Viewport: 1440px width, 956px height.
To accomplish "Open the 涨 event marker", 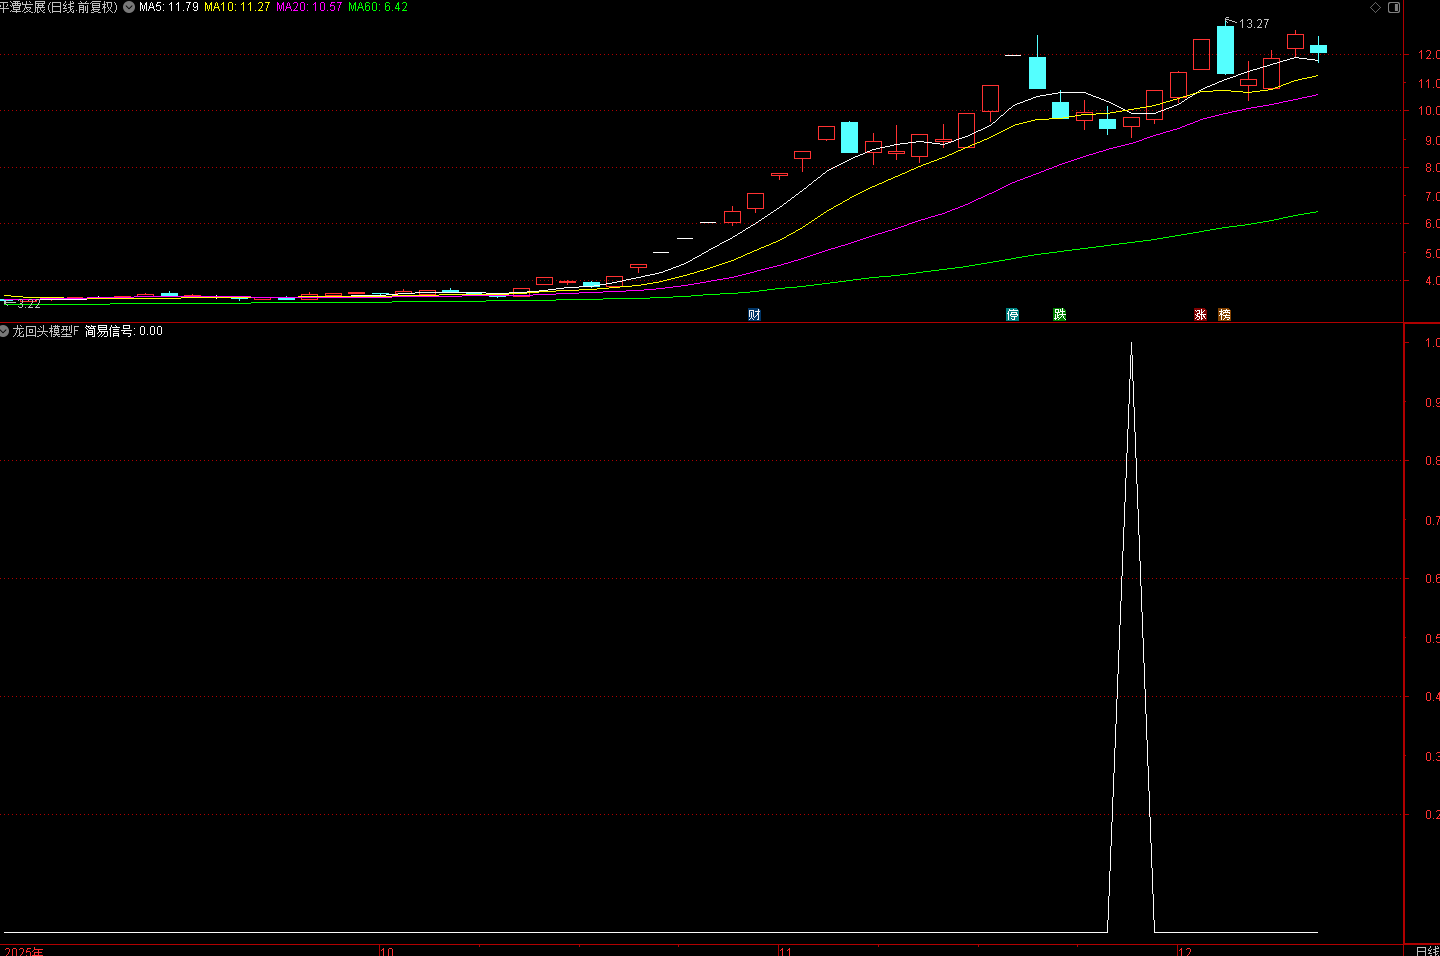I will [1200, 314].
